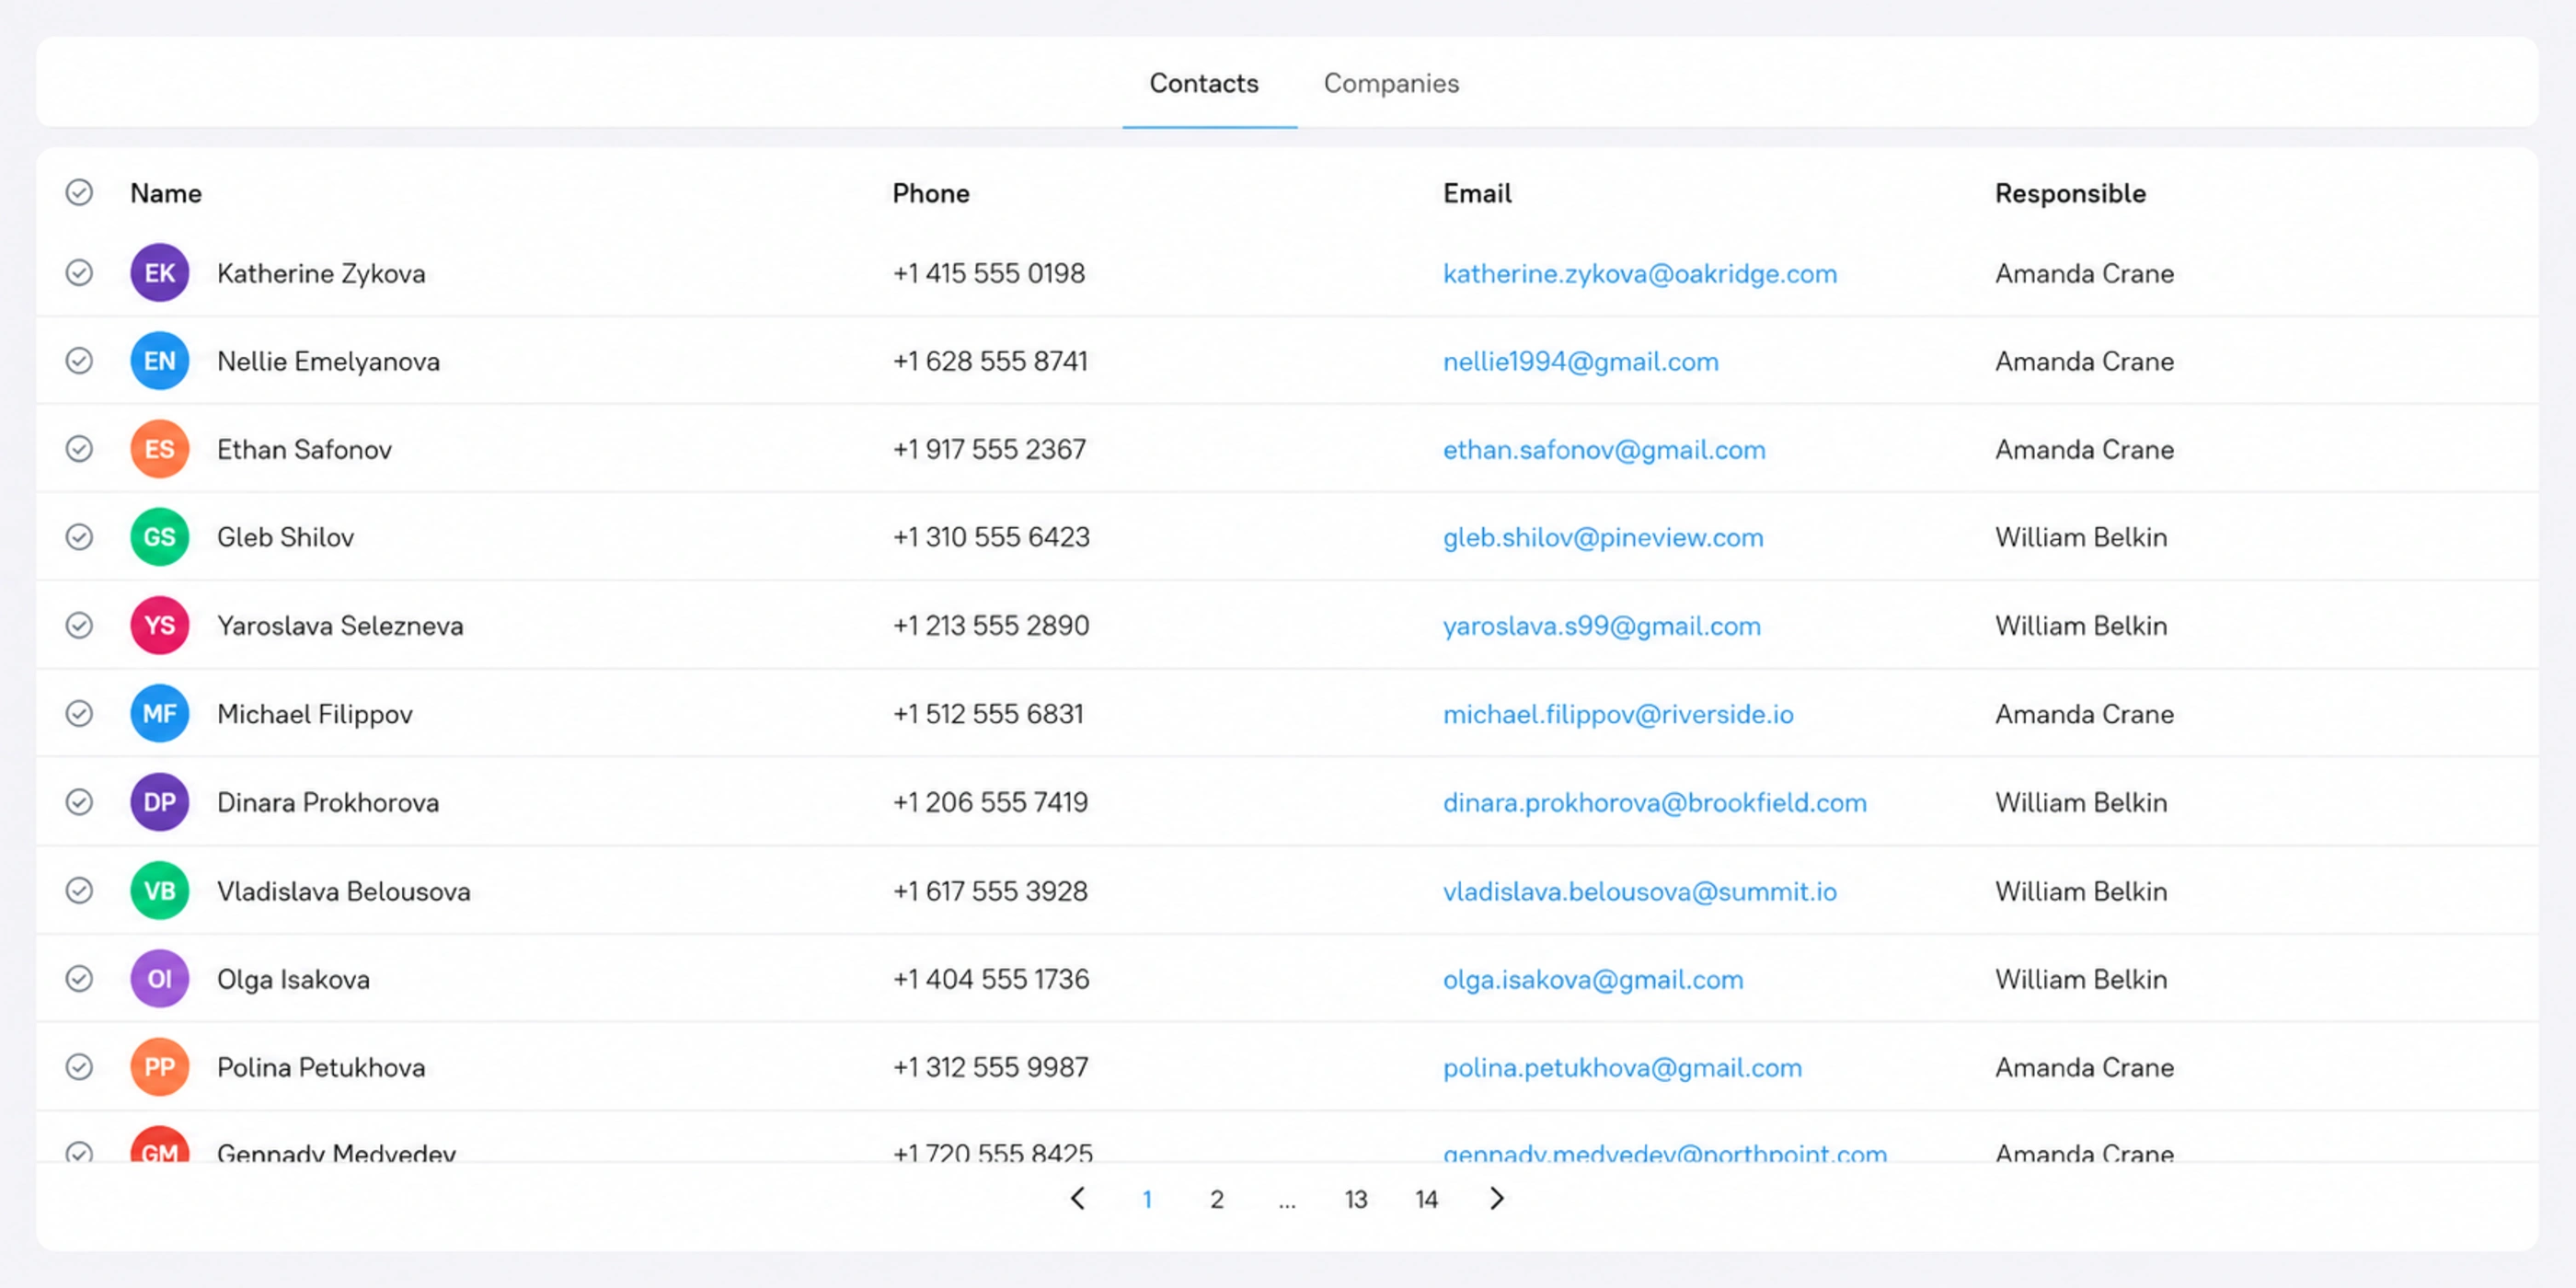
Task: Click the blue EN avatar for Nellie Emelyanova
Action: (x=160, y=361)
